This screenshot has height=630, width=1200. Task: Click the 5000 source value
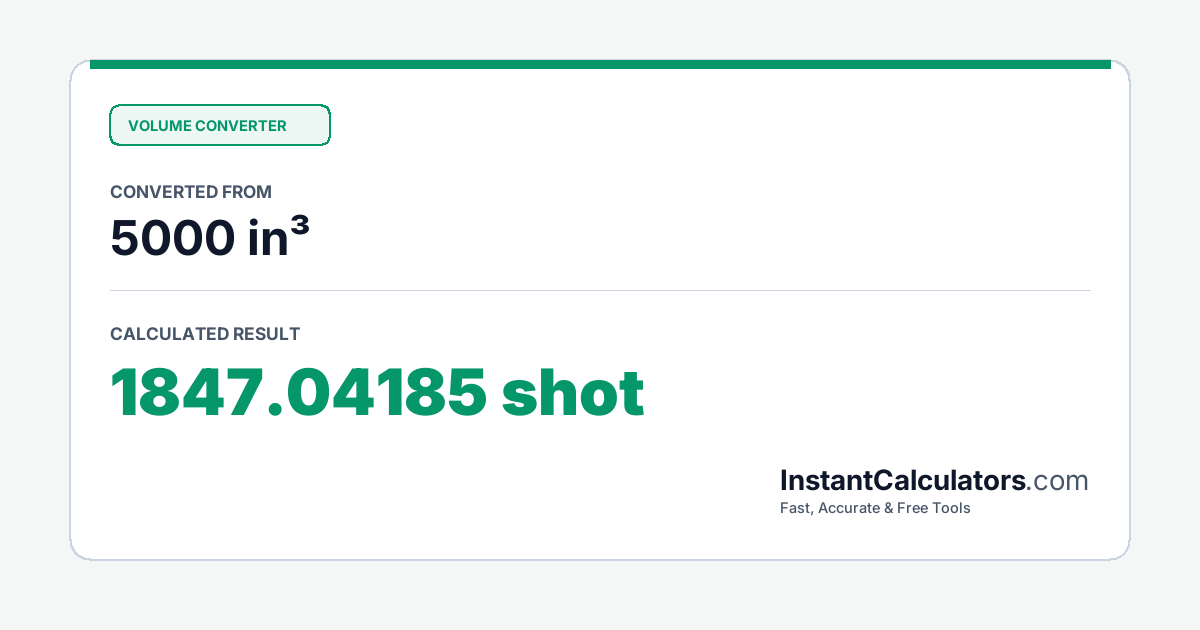[170, 238]
